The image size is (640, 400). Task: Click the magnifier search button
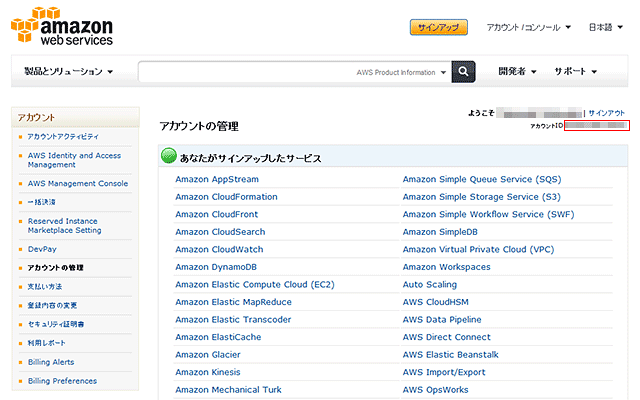pyautogui.click(x=463, y=71)
